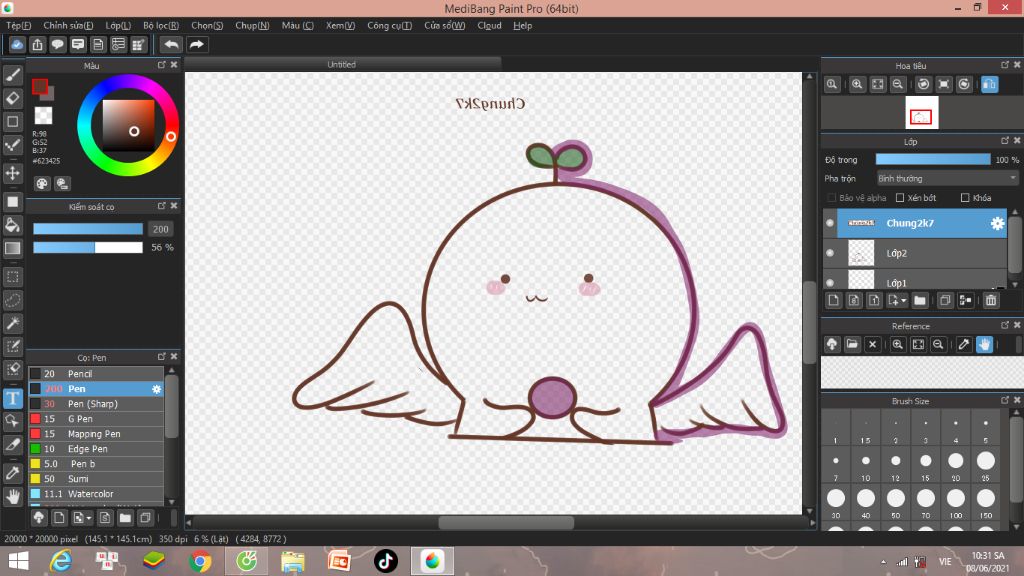Undock the Brush Size panel
Viewport: 1024px width, 576px height.
1004,400
